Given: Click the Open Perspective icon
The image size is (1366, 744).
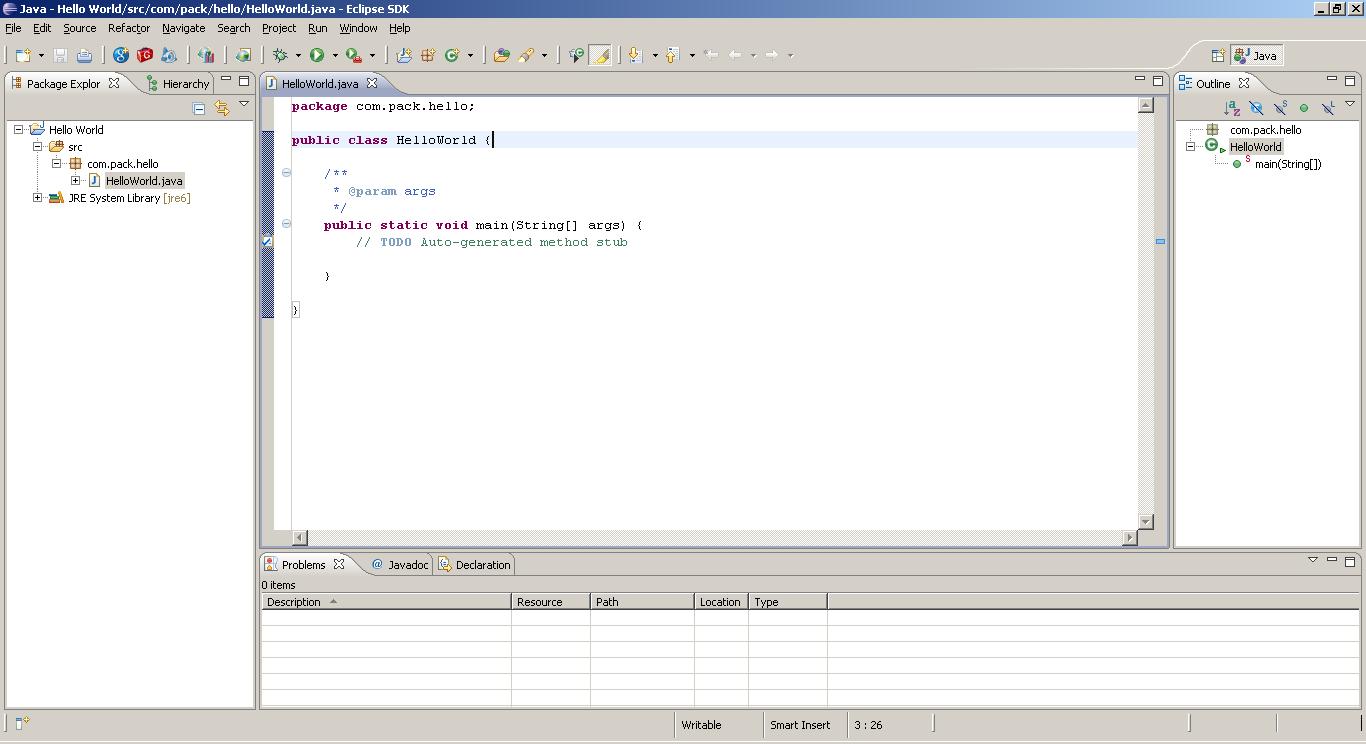Looking at the screenshot, I should [1217, 56].
